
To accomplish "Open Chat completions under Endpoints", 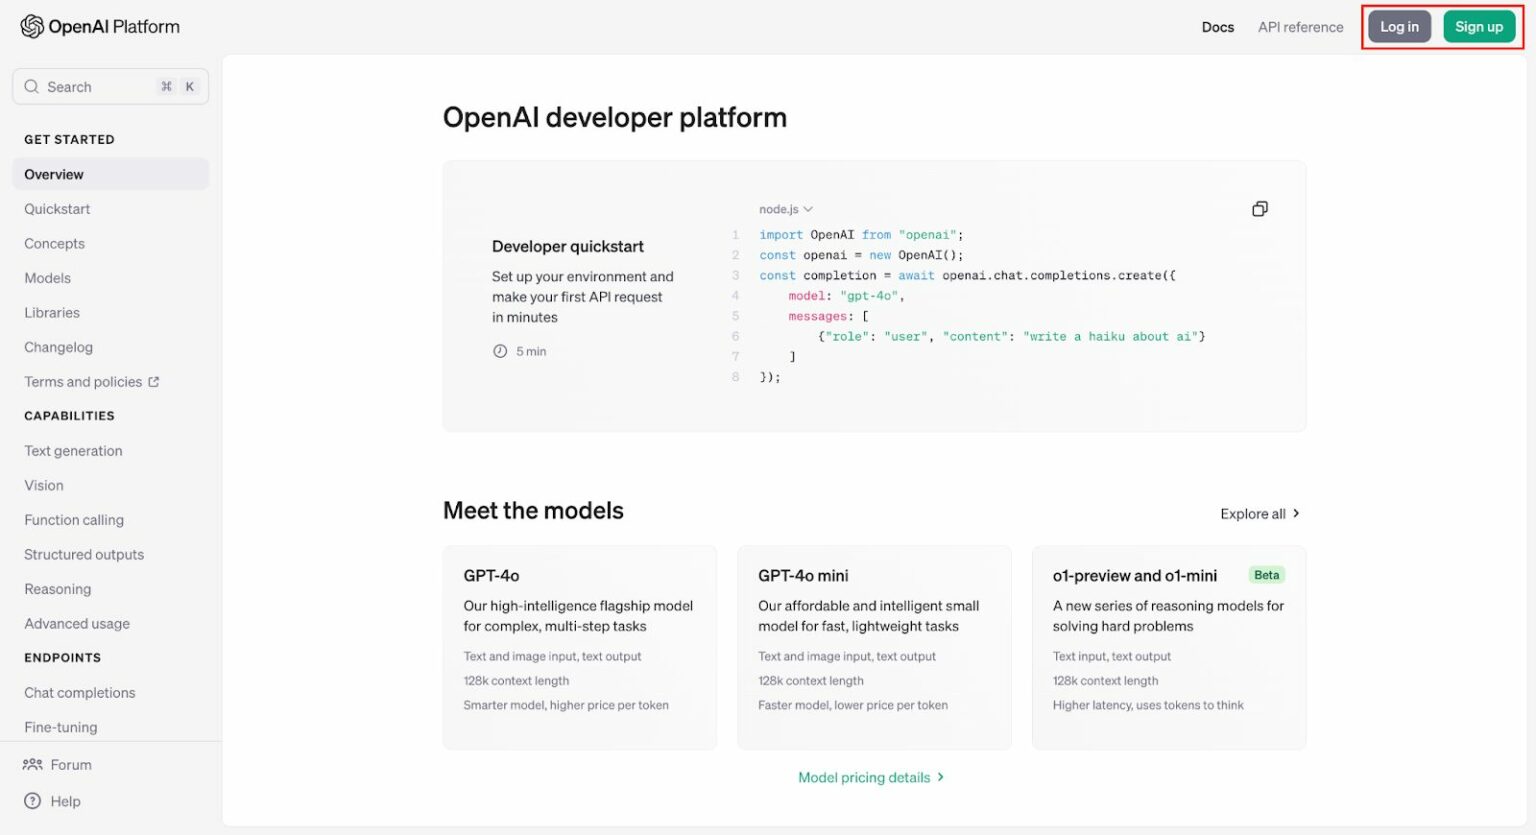I will (x=79, y=692).
